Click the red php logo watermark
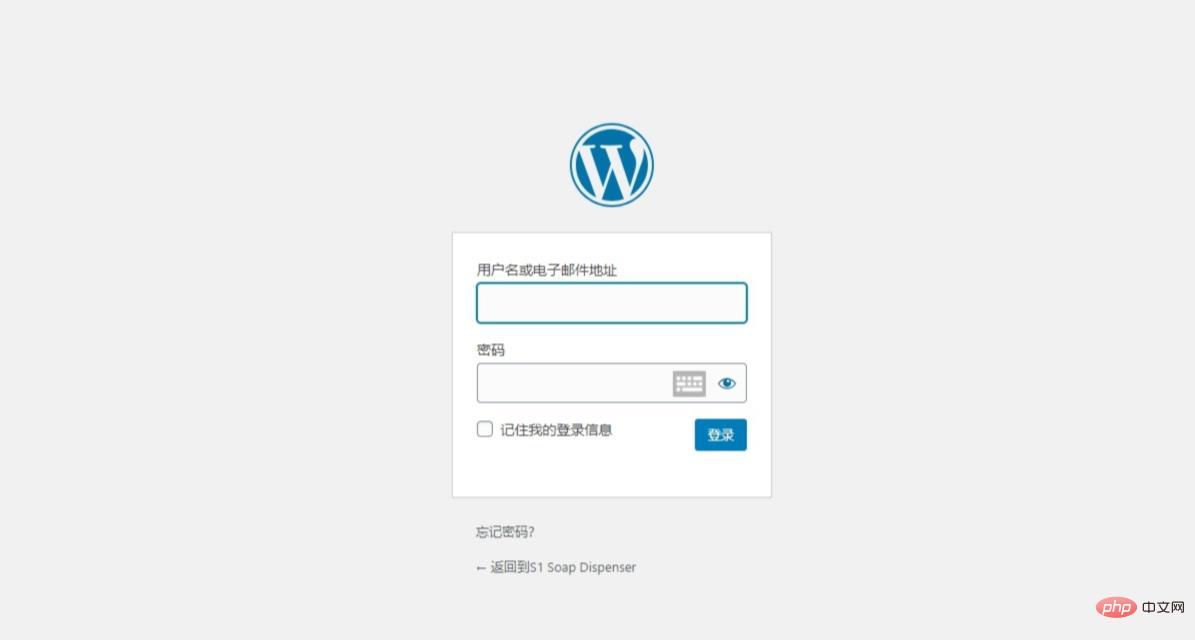1195x640 pixels. [1117, 607]
